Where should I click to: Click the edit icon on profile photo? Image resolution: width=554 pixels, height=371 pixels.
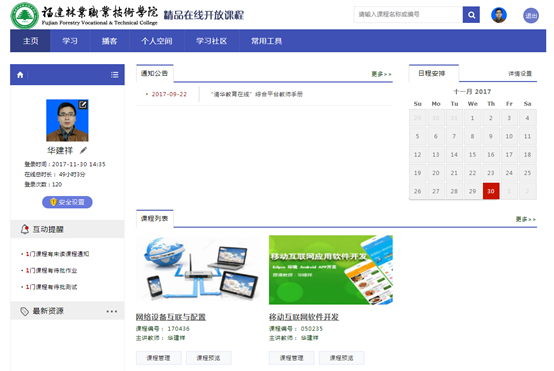pyautogui.click(x=83, y=105)
